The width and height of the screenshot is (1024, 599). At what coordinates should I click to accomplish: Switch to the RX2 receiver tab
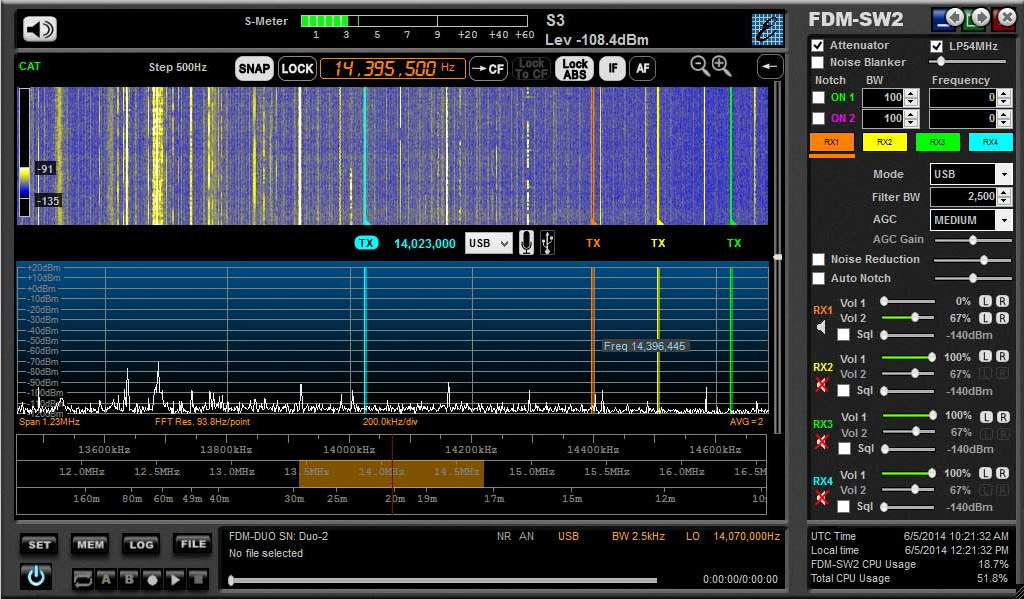[x=884, y=142]
